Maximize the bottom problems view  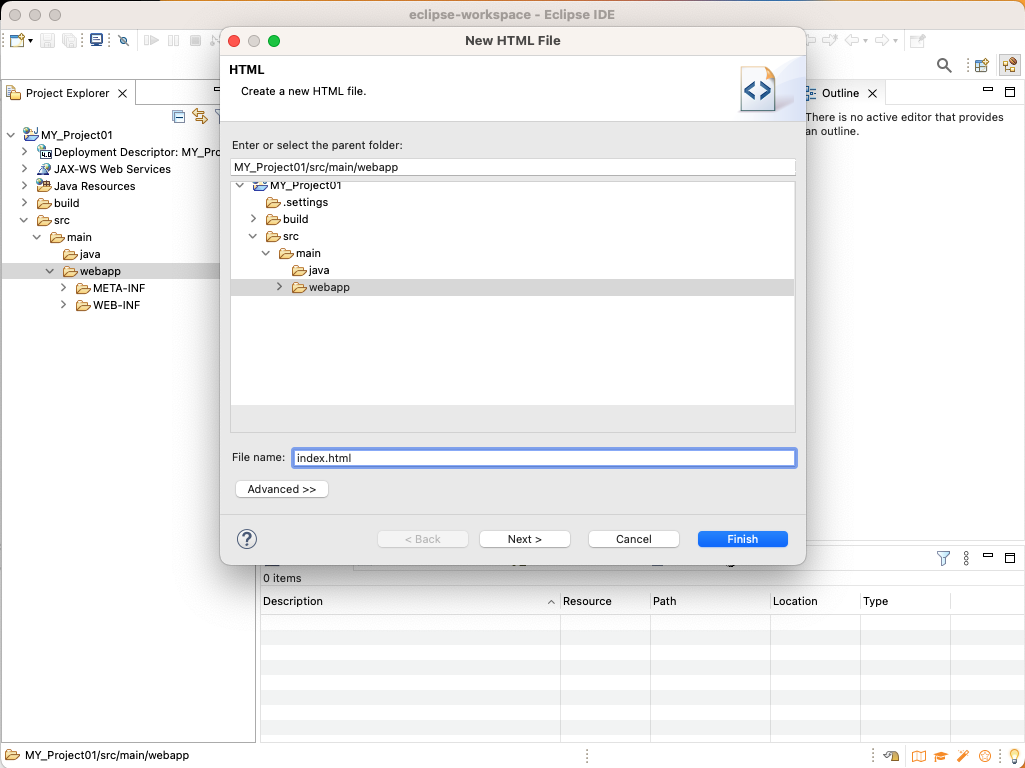pos(1010,558)
